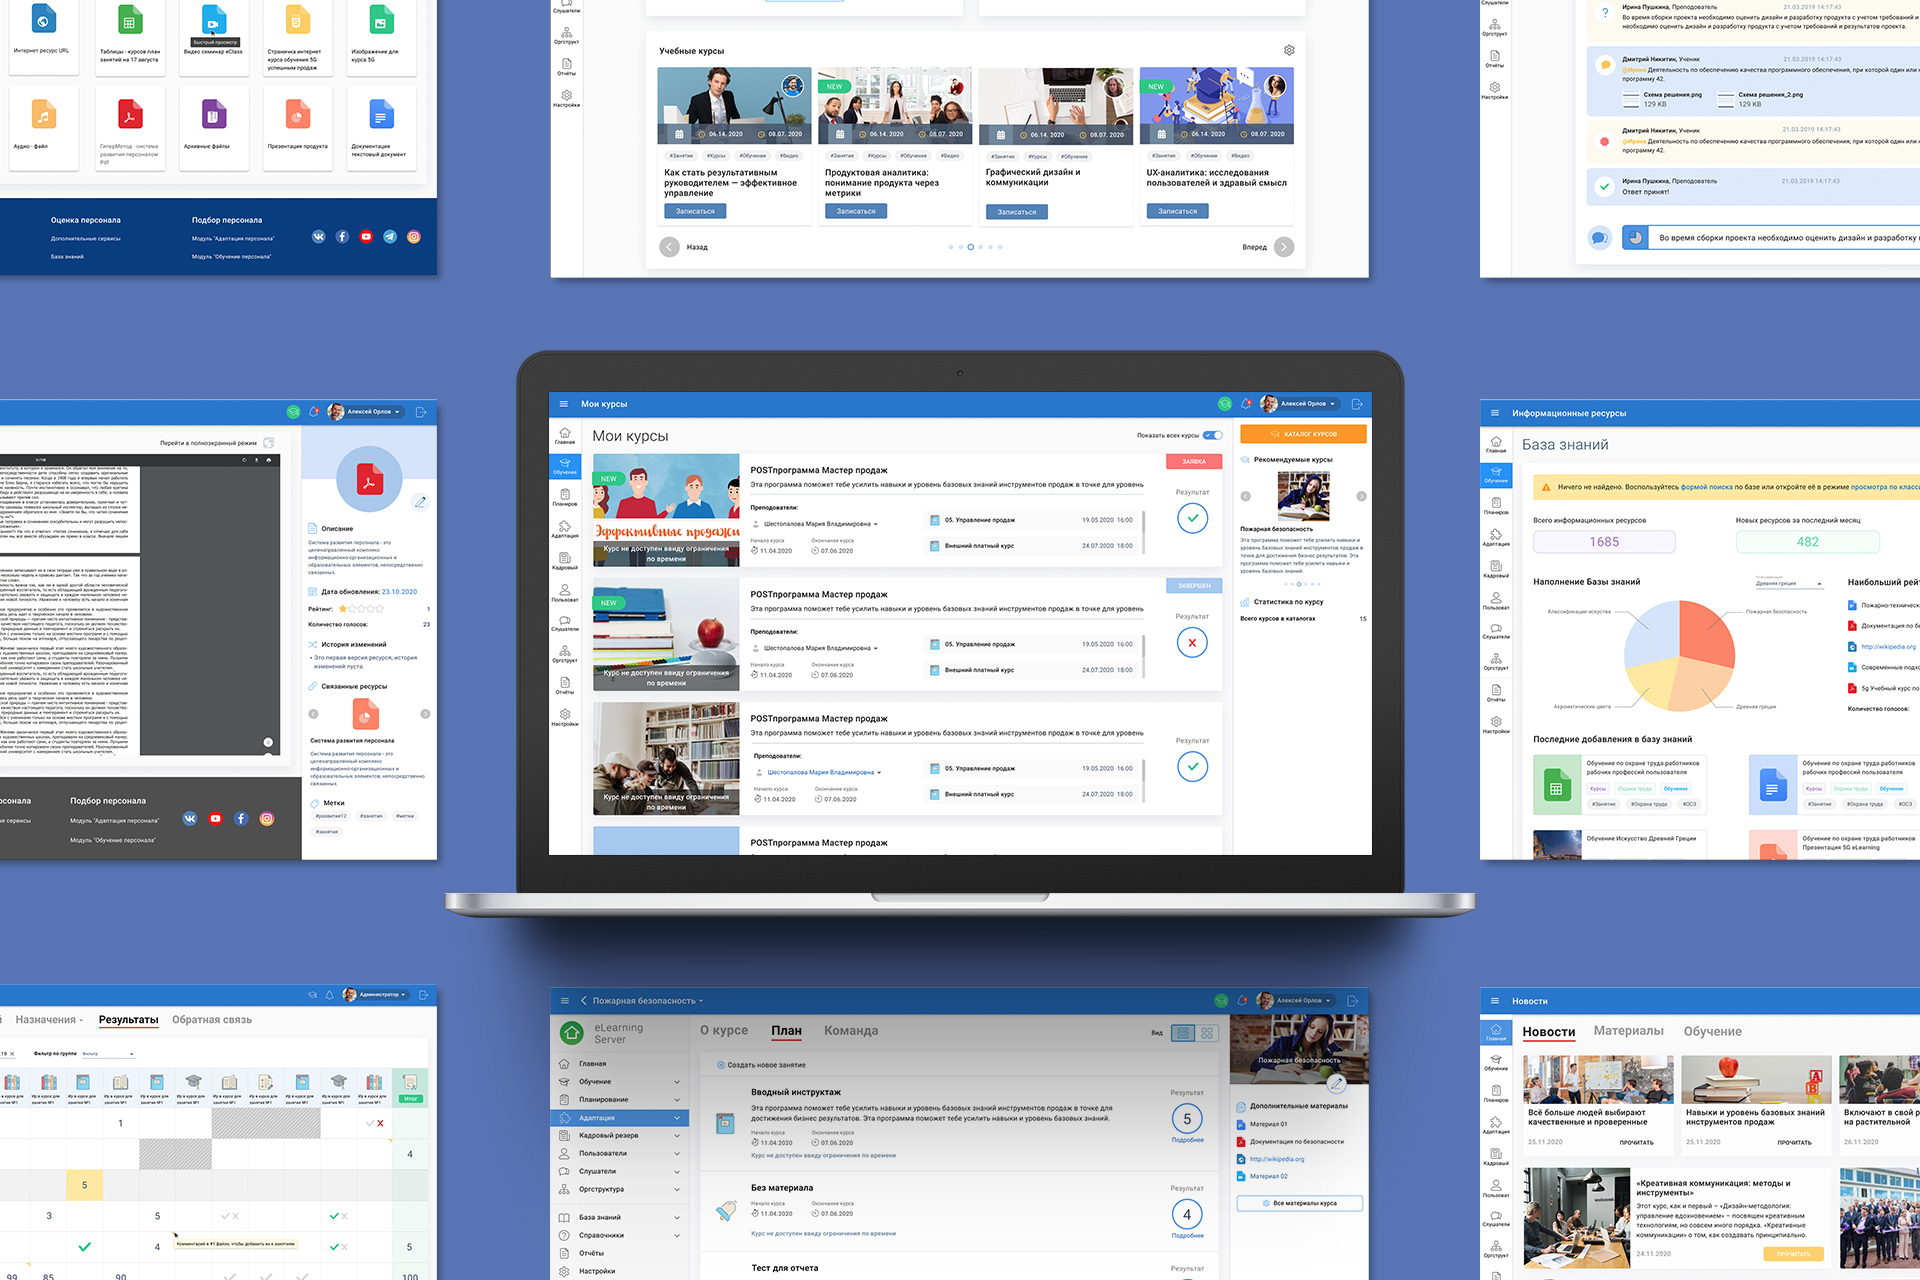
Task: Select third carousel dot under Учебные курсы
Action: [x=970, y=247]
